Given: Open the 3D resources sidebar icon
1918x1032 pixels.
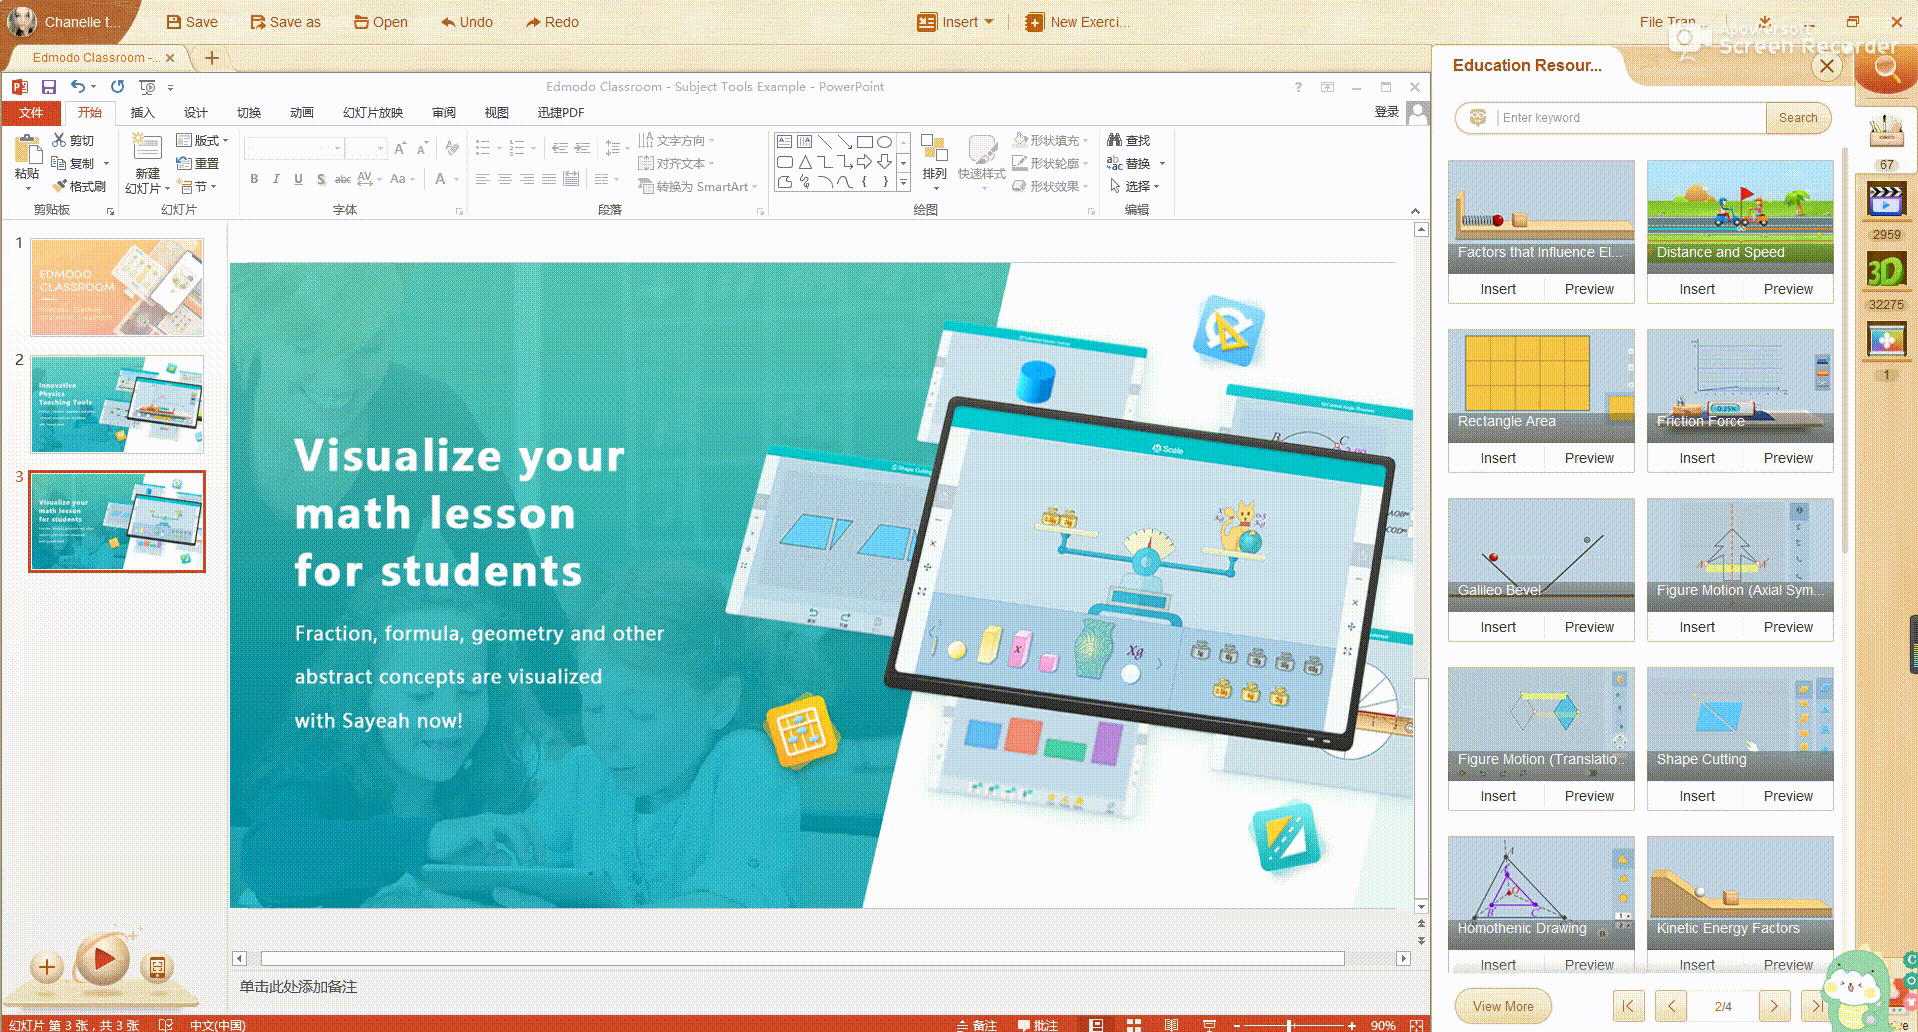Looking at the screenshot, I should pyautogui.click(x=1886, y=271).
